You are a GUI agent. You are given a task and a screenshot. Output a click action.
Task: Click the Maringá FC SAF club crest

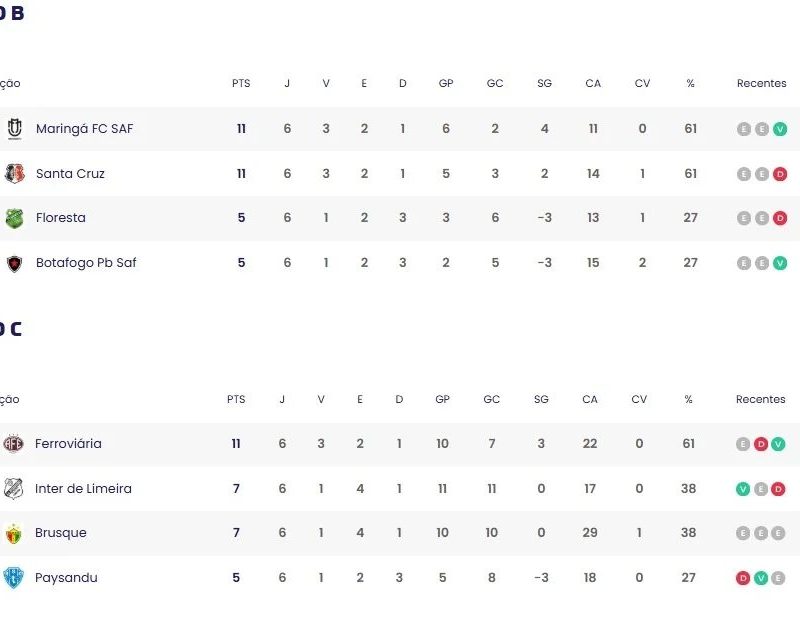14,129
